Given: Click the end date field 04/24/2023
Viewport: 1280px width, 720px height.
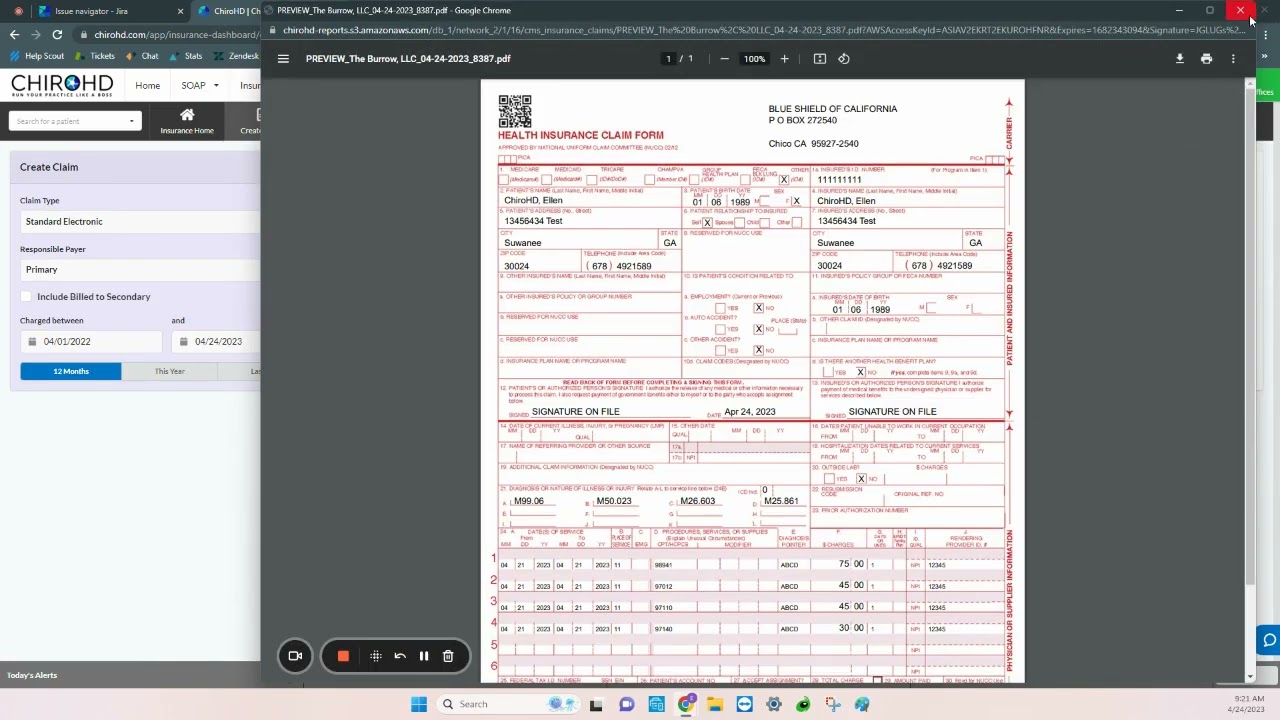Looking at the screenshot, I should pyautogui.click(x=218, y=342).
